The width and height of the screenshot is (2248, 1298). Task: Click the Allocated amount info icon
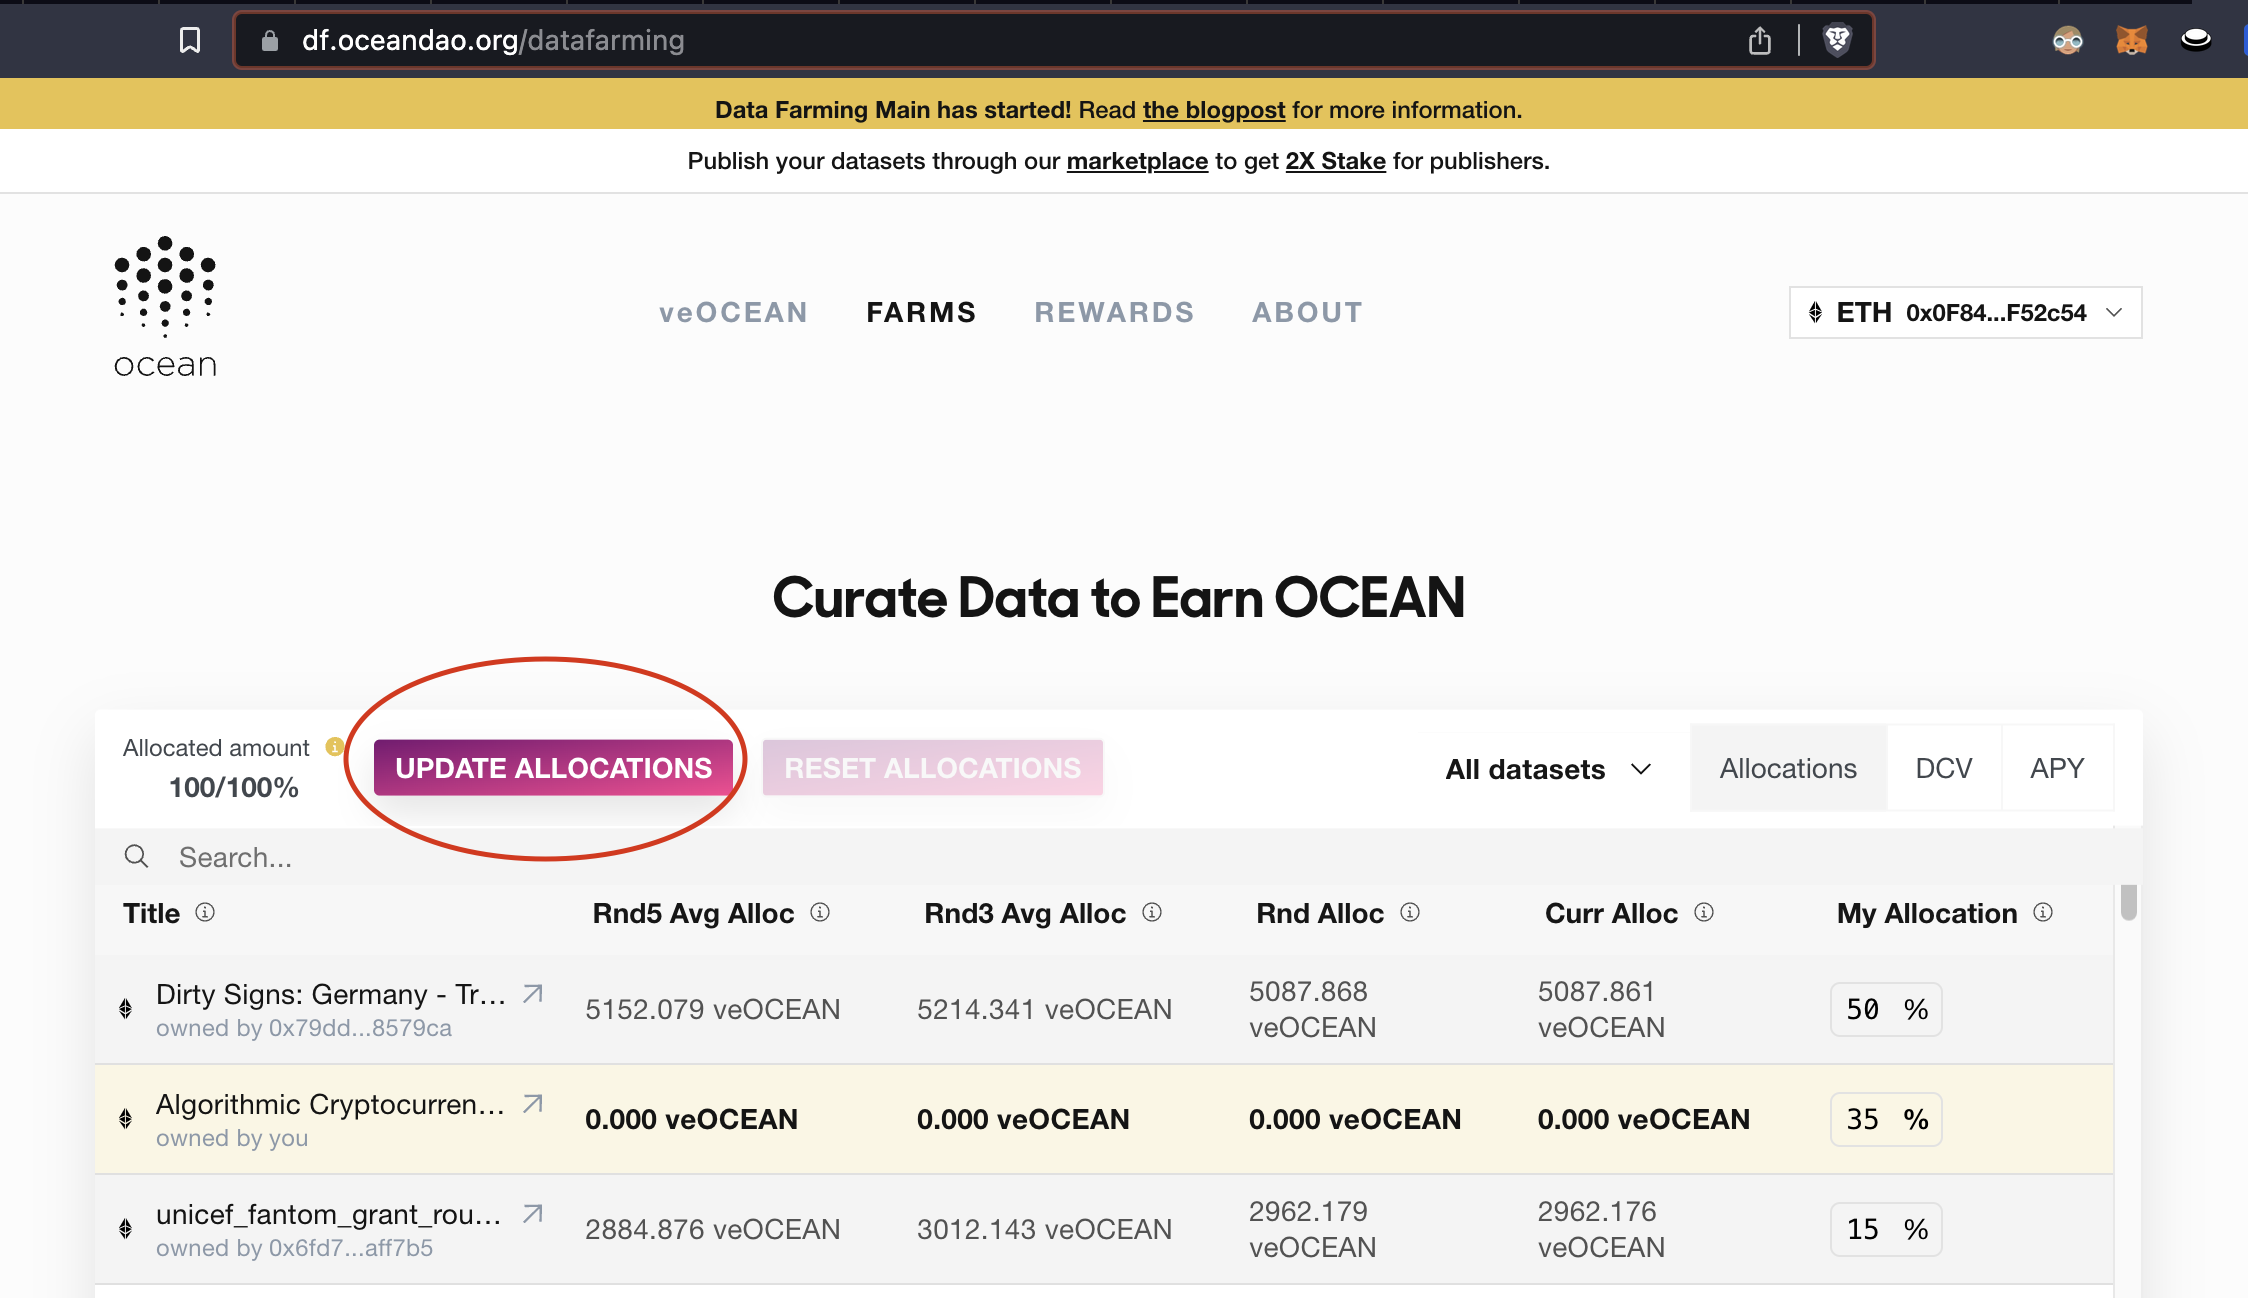pyautogui.click(x=335, y=746)
